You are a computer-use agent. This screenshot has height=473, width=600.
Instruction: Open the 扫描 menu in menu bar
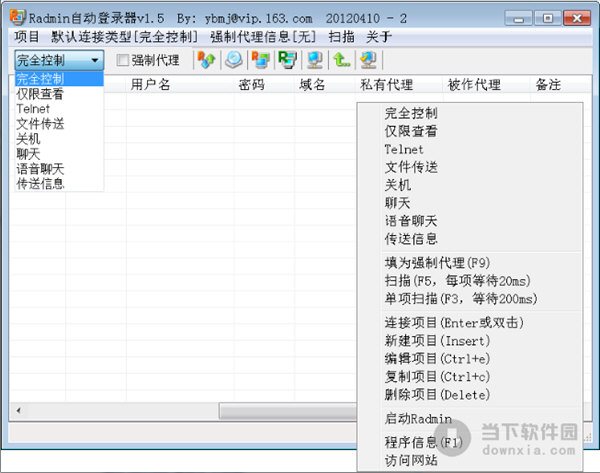341,37
